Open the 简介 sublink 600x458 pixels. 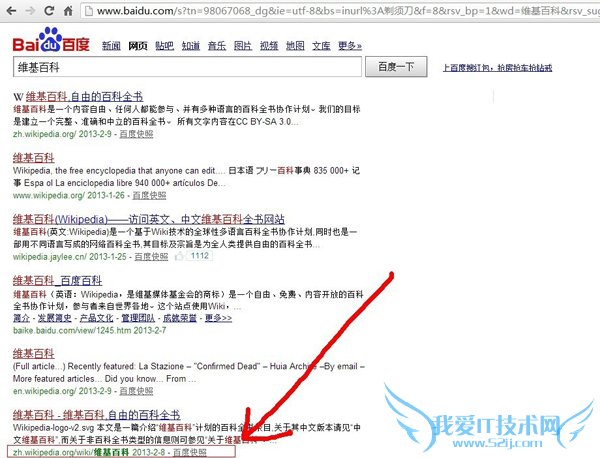point(21,318)
